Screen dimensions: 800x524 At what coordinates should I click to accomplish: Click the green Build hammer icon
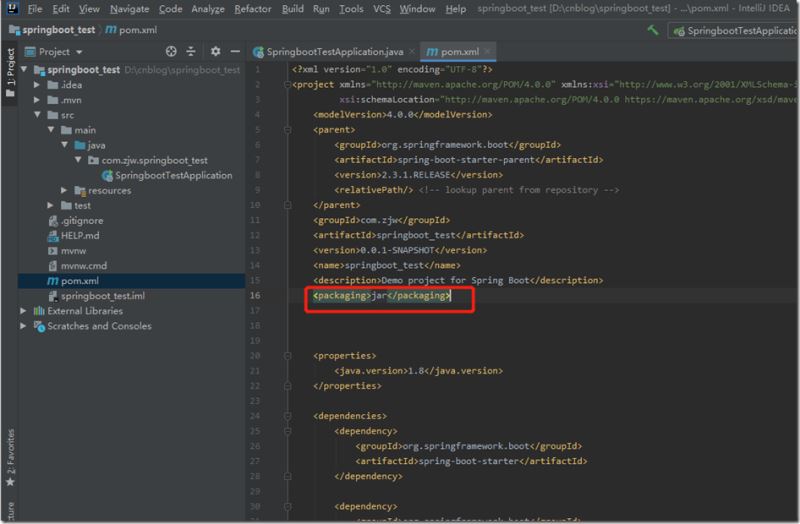(653, 31)
